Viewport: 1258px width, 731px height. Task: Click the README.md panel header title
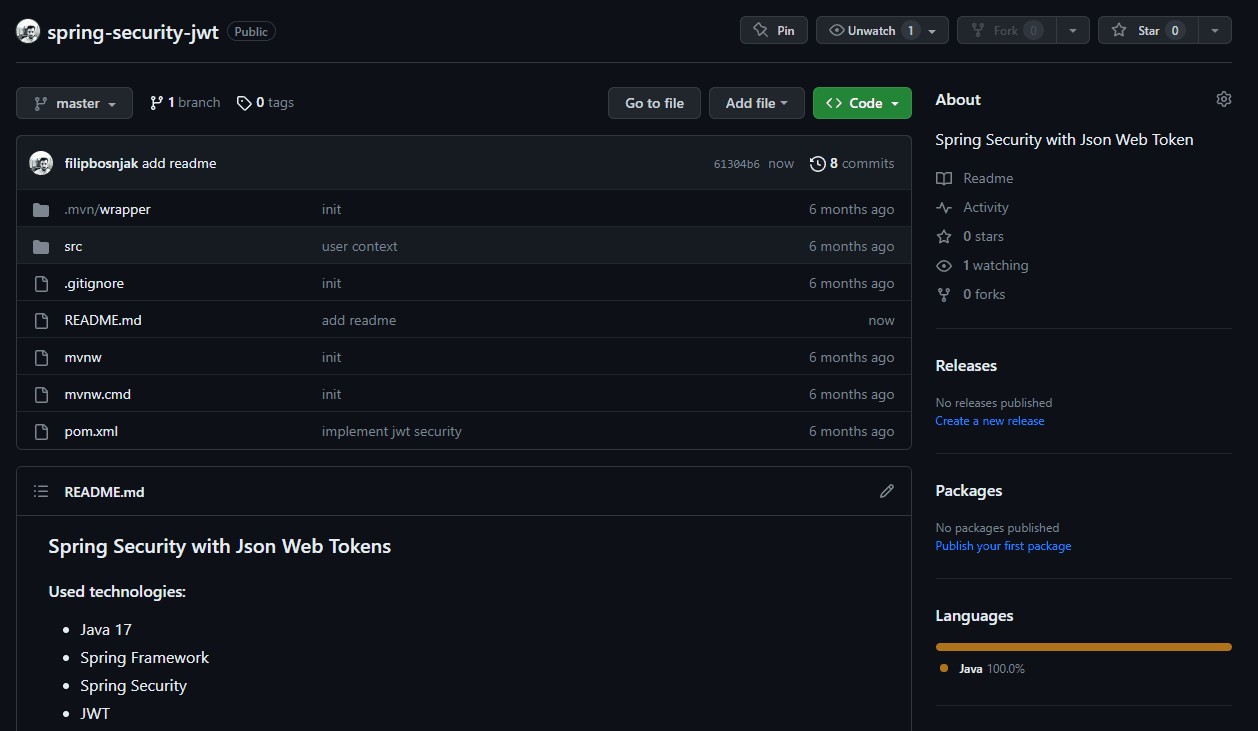coord(104,492)
